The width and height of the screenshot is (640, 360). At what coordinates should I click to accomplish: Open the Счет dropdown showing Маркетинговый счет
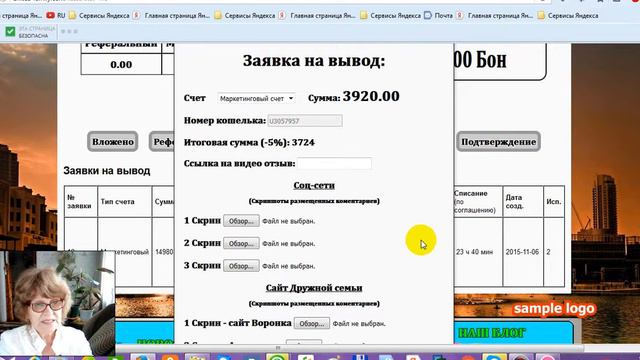(x=256, y=98)
